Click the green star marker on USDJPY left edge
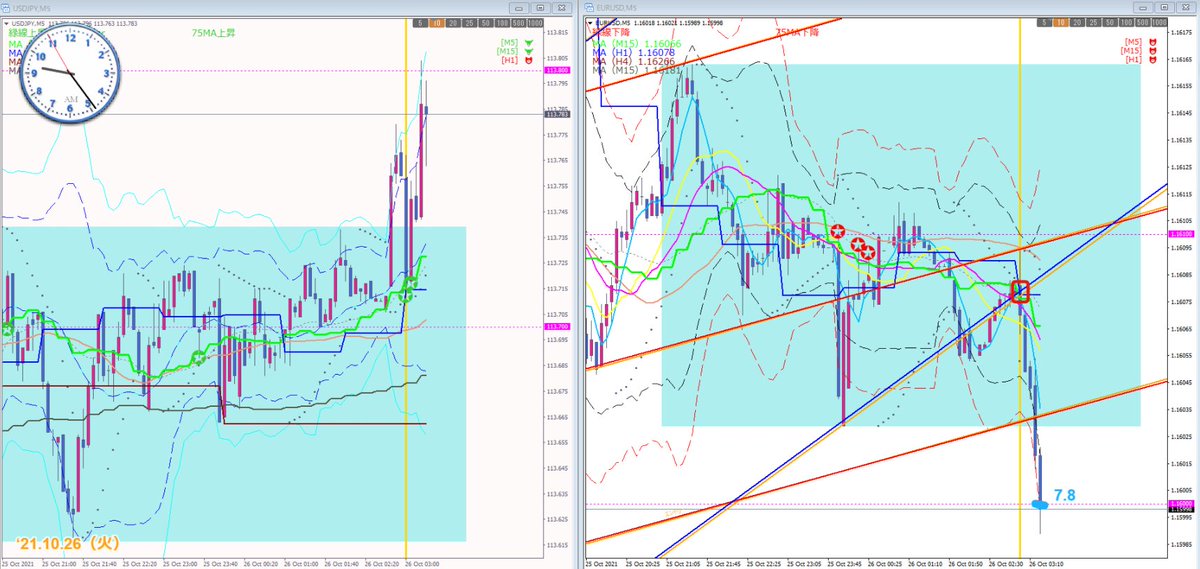The width and height of the screenshot is (1200, 569). [x=5, y=330]
